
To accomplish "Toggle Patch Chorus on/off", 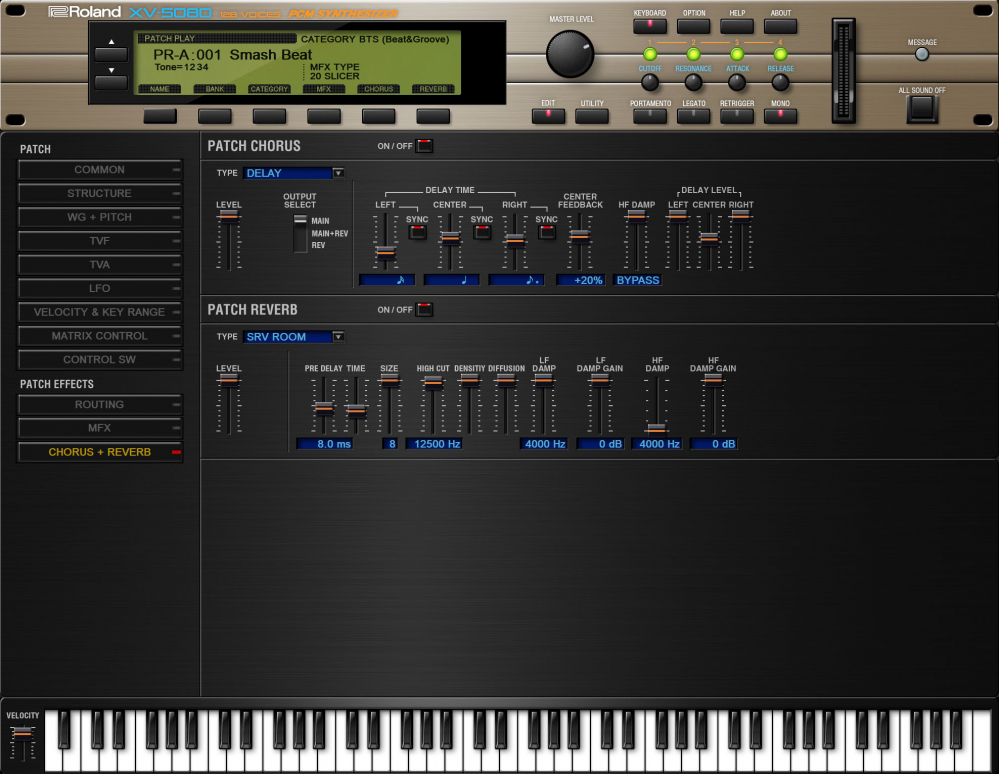I will tap(424, 146).
